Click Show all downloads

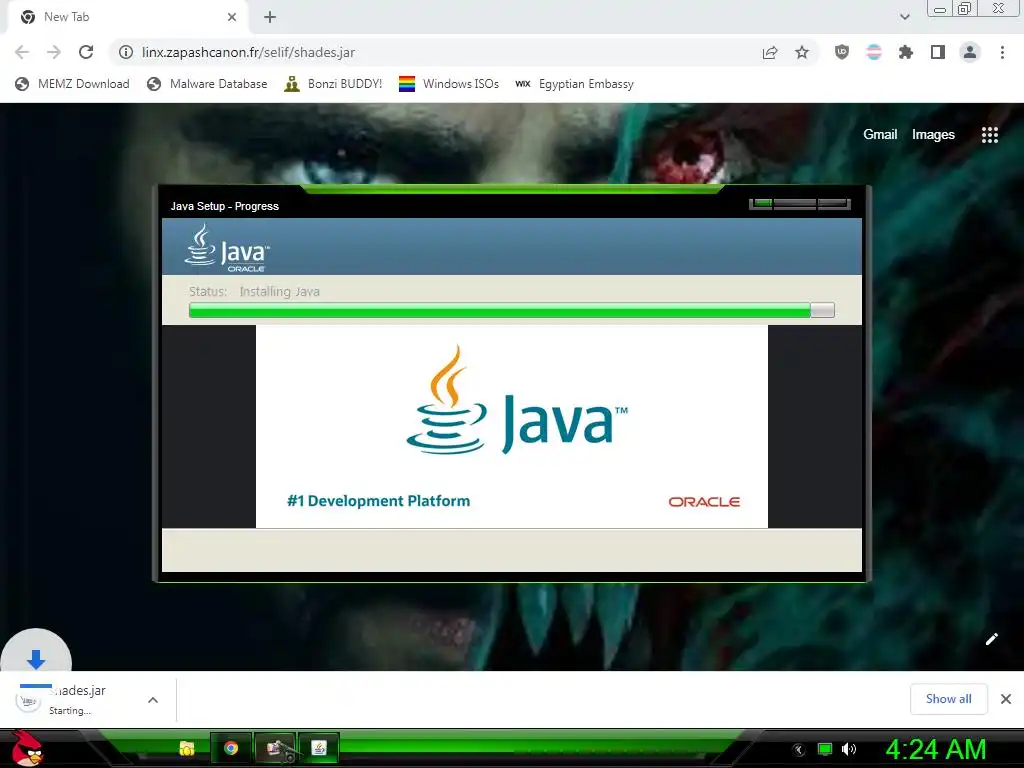point(948,699)
